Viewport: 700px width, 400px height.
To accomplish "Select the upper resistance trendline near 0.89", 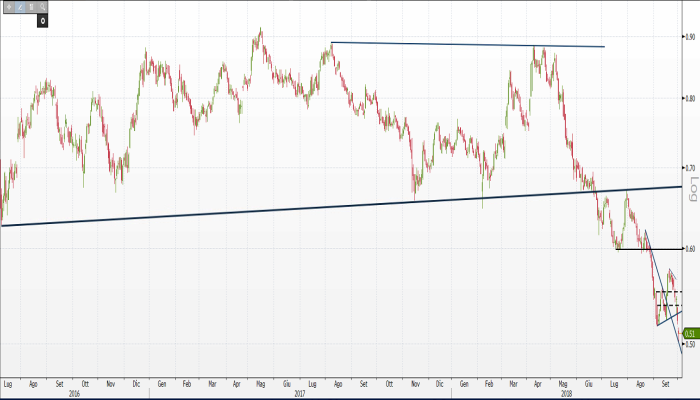I will click(x=468, y=44).
